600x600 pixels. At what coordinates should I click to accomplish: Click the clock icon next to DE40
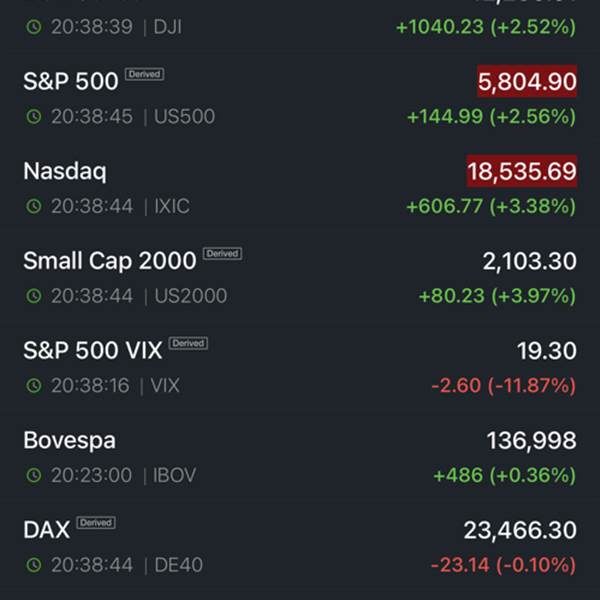[34, 565]
